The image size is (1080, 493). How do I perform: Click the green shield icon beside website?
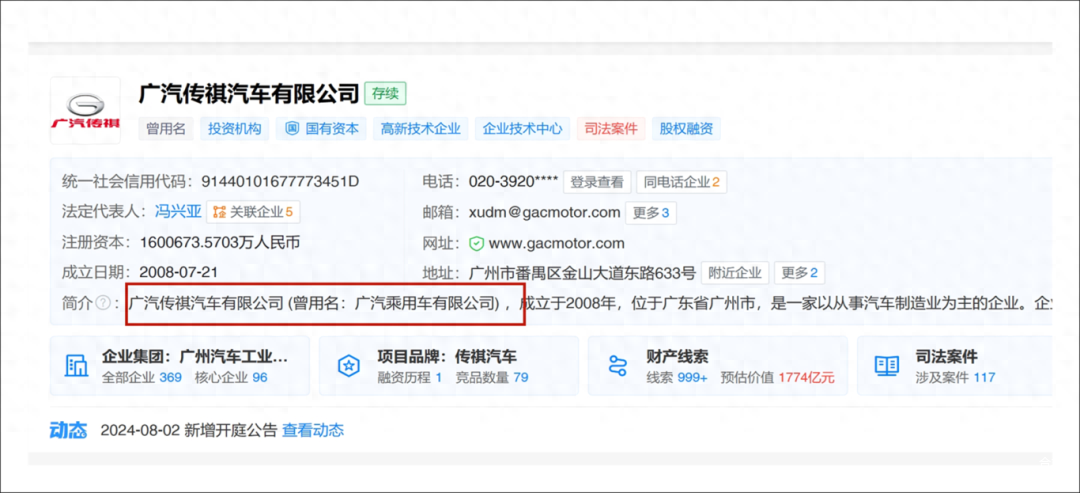476,243
